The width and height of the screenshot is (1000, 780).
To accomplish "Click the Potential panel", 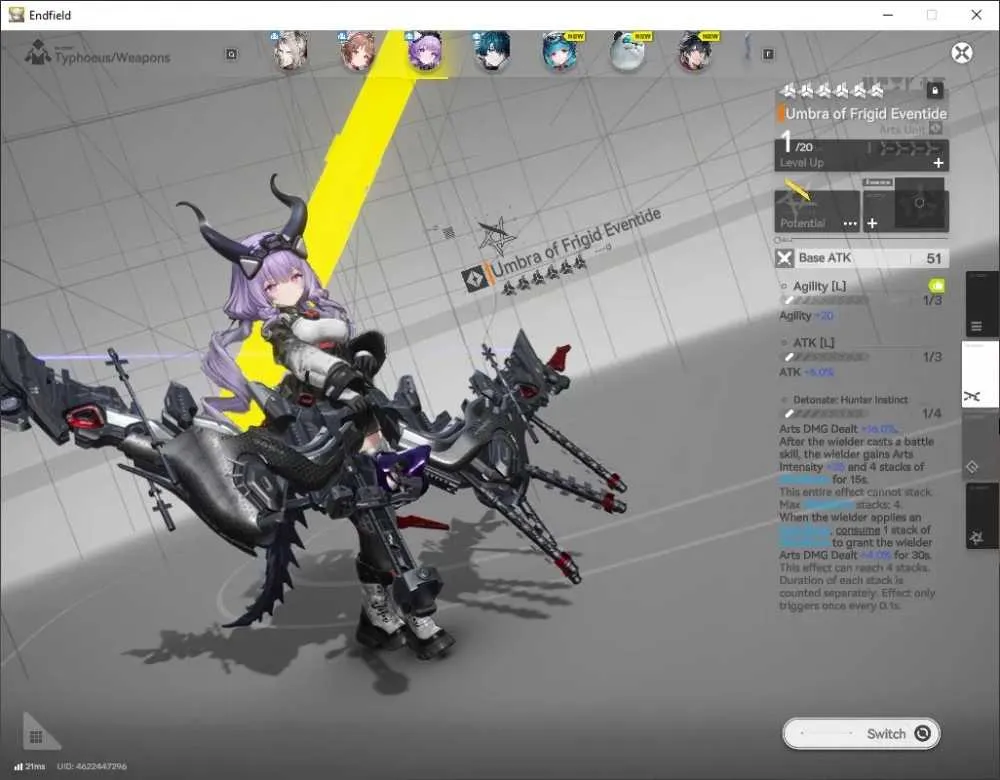I will (x=817, y=210).
